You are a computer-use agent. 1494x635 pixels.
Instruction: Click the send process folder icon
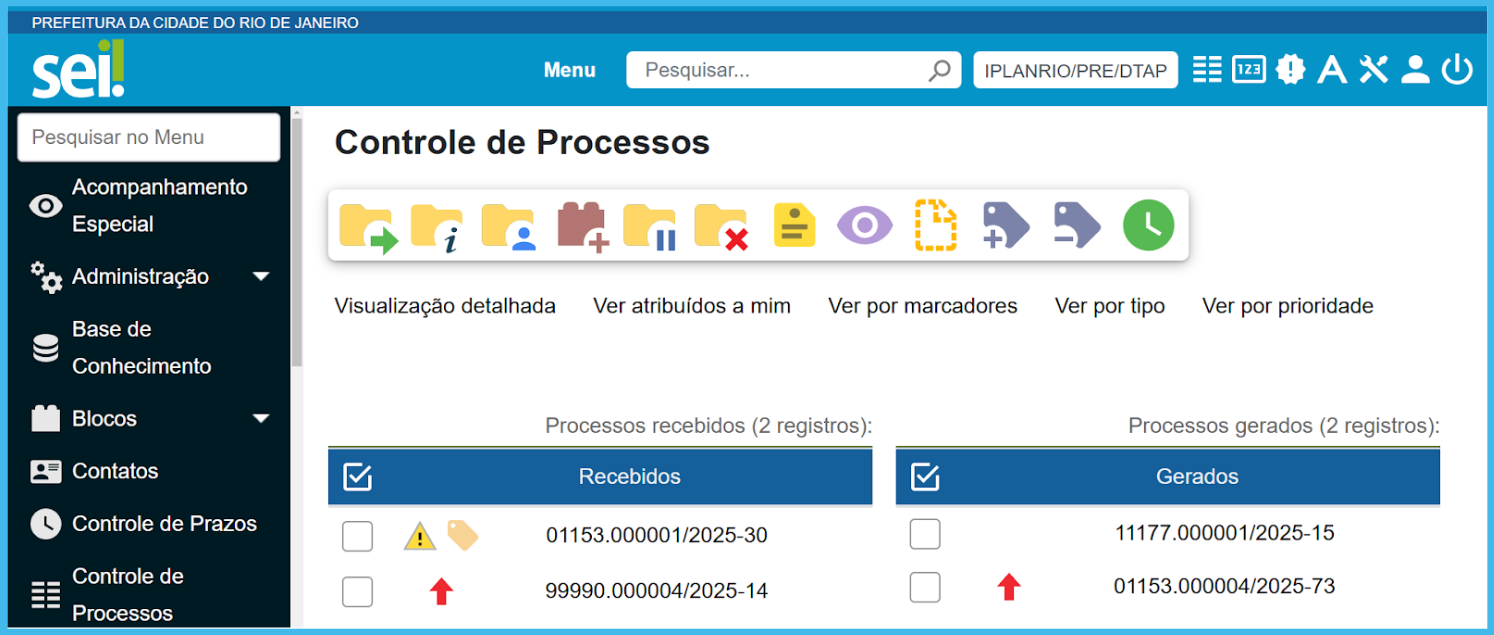pyautogui.click(x=368, y=226)
